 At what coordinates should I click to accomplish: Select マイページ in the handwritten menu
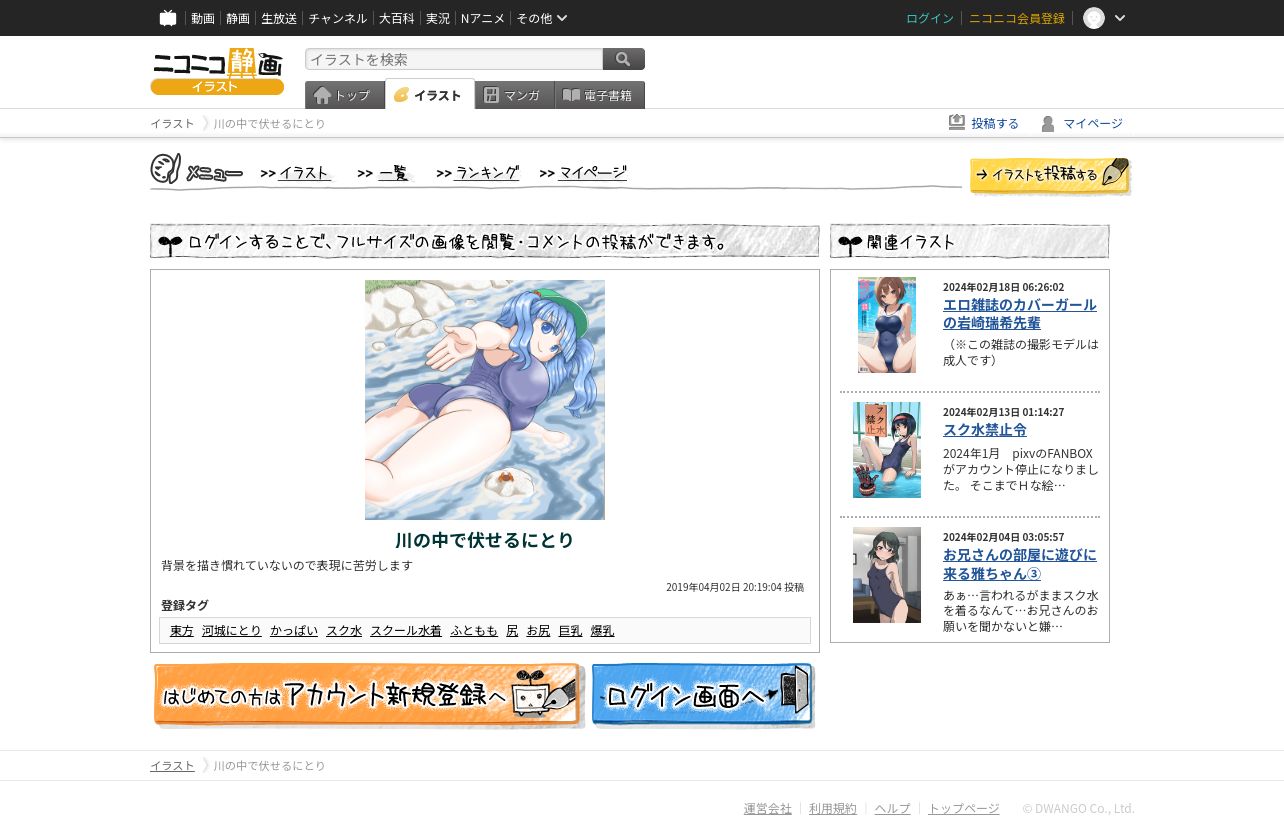[x=592, y=173]
